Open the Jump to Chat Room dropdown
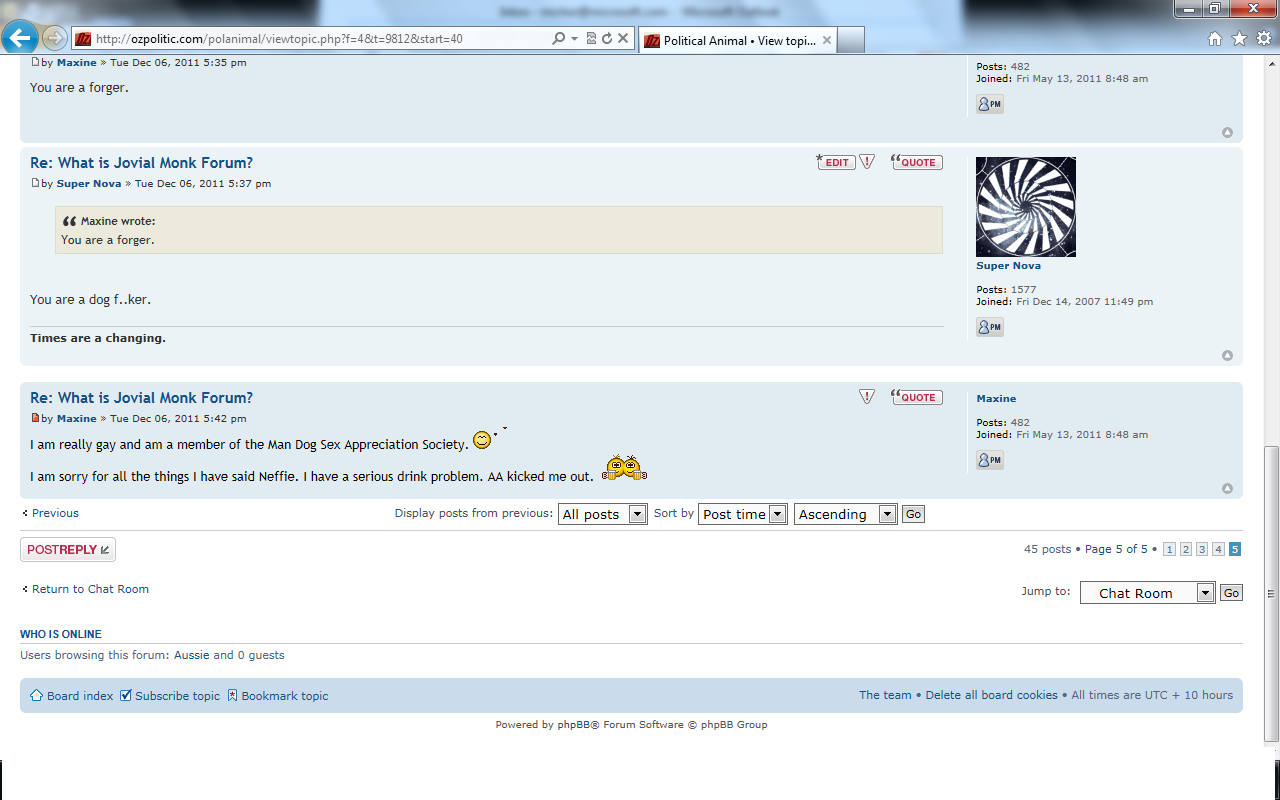 [1147, 593]
